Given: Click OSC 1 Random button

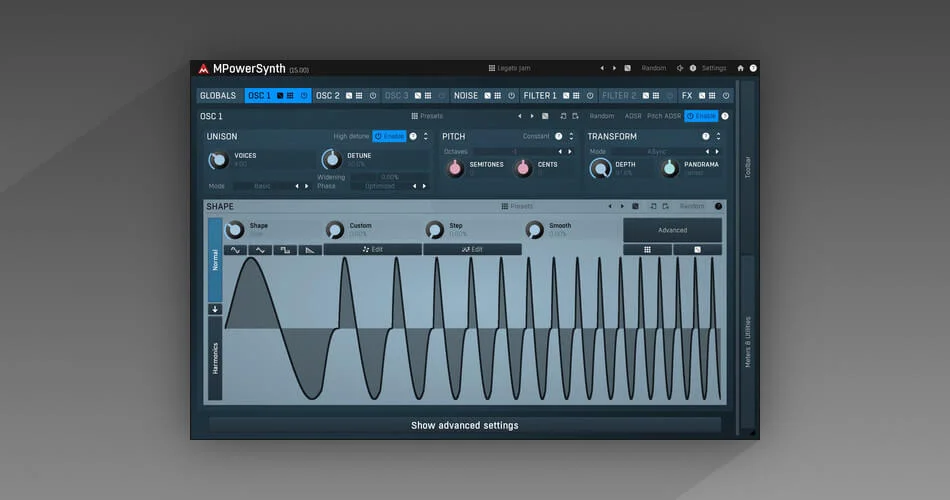Looking at the screenshot, I should pyautogui.click(x=602, y=116).
